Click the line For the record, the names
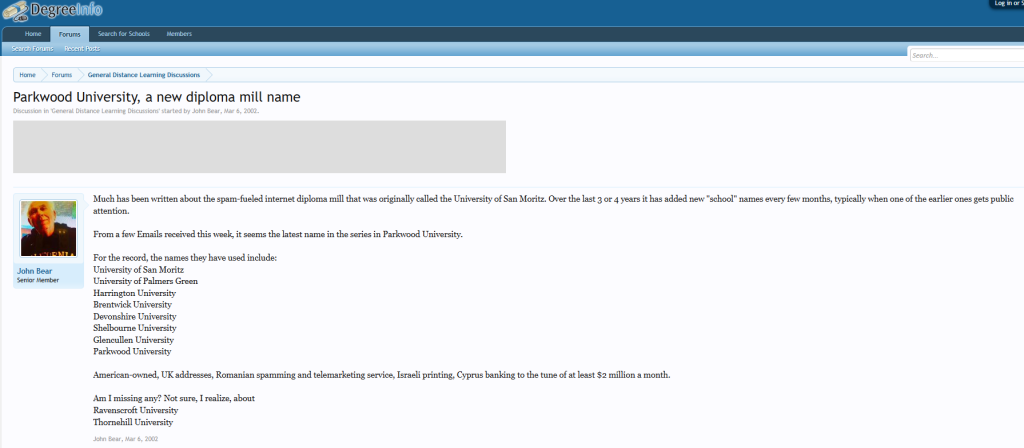1024x448 pixels. pos(185,258)
